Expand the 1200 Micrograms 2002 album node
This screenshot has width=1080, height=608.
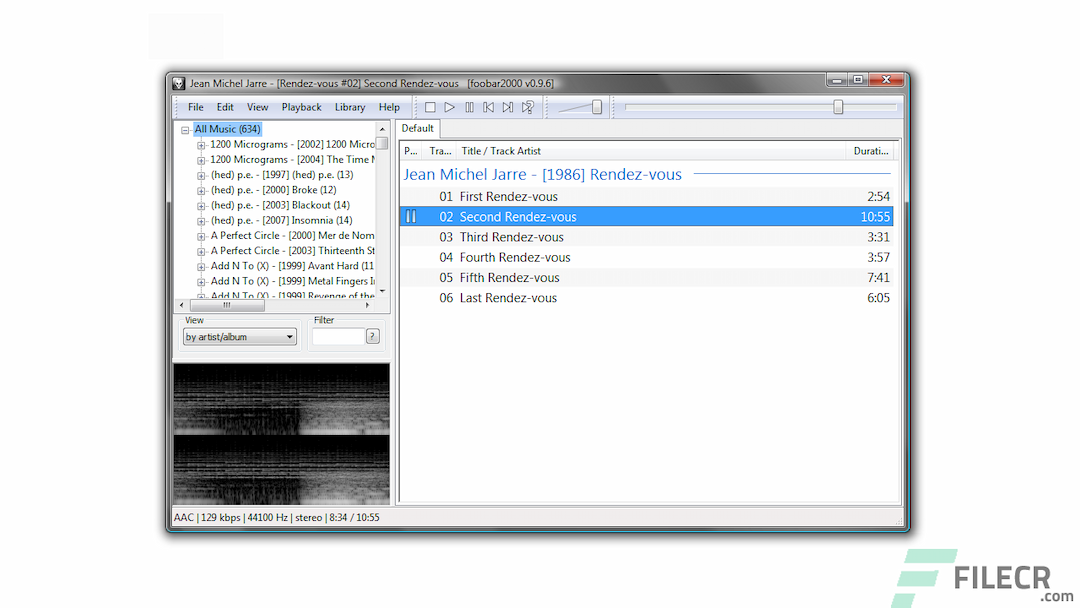pos(201,144)
